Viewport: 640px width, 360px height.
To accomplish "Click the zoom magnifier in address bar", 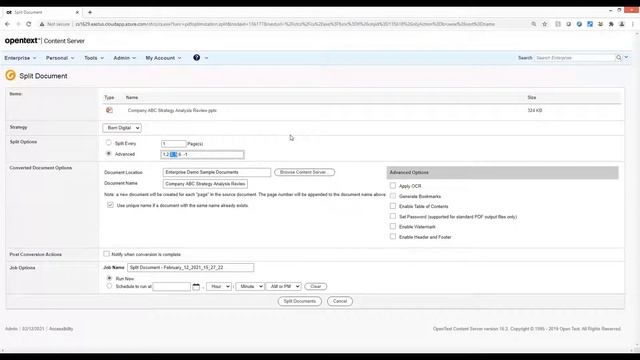I will (x=533, y=24).
